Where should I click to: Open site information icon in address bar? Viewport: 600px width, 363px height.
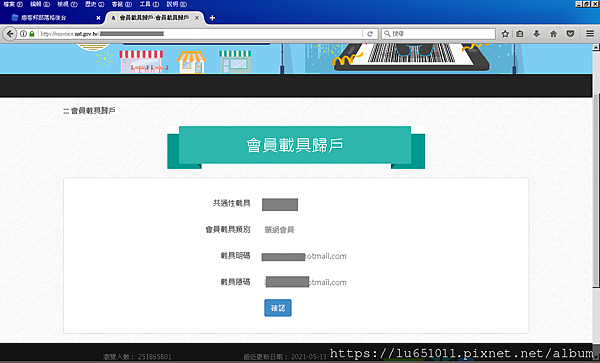23,34
